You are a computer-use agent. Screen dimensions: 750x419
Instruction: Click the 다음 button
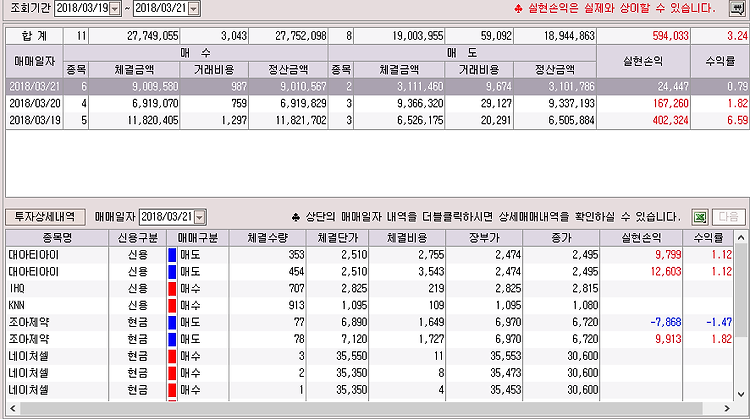(728, 217)
